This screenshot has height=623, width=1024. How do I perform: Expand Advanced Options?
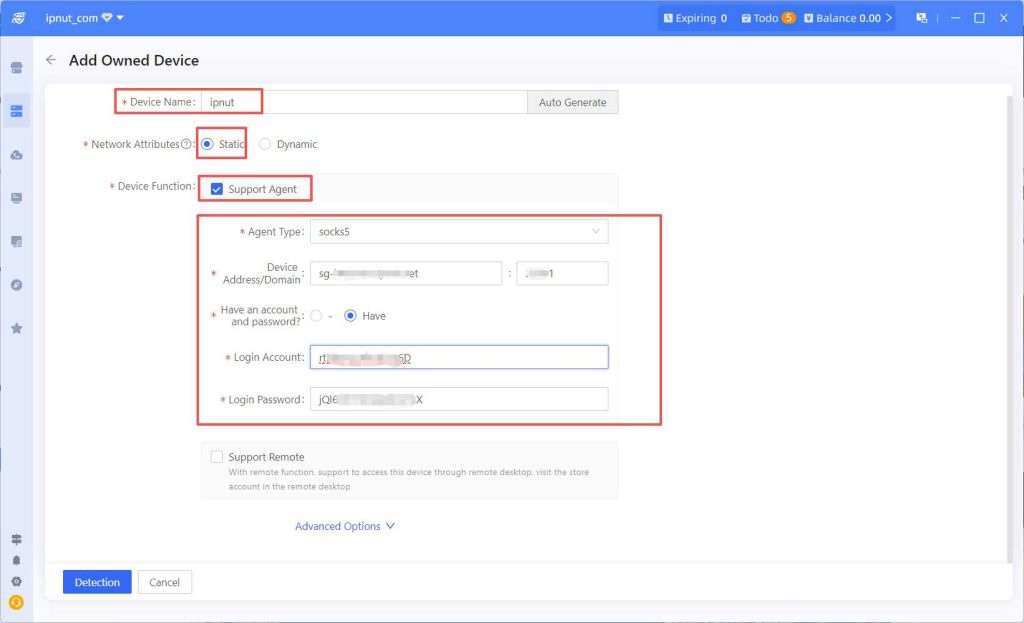tap(345, 526)
